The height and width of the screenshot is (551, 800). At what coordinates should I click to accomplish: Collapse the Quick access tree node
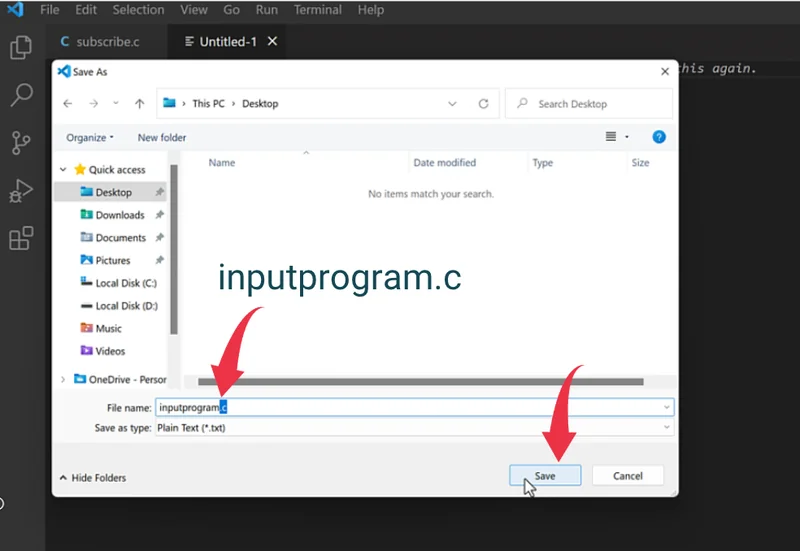pos(64,170)
